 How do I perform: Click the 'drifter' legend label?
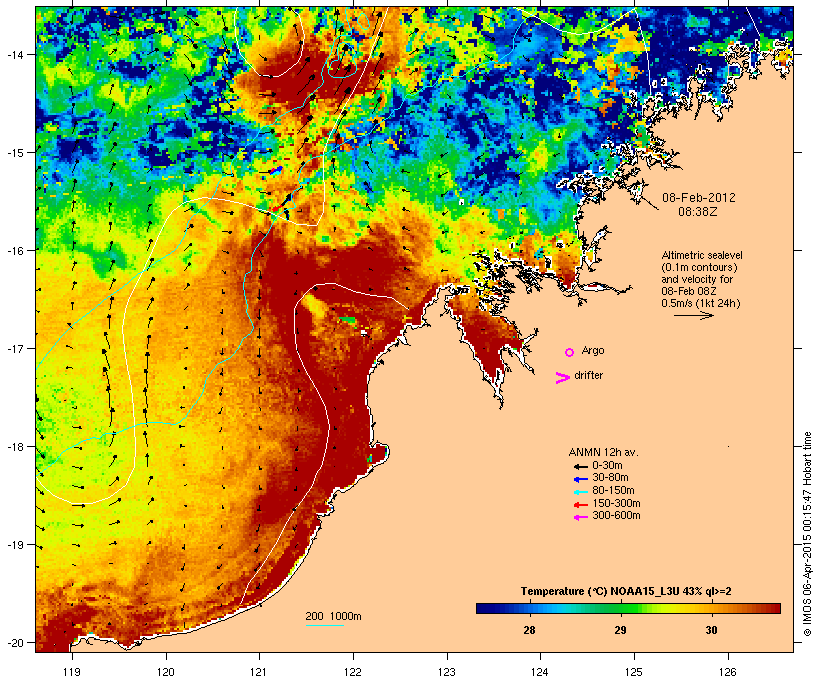[588, 376]
